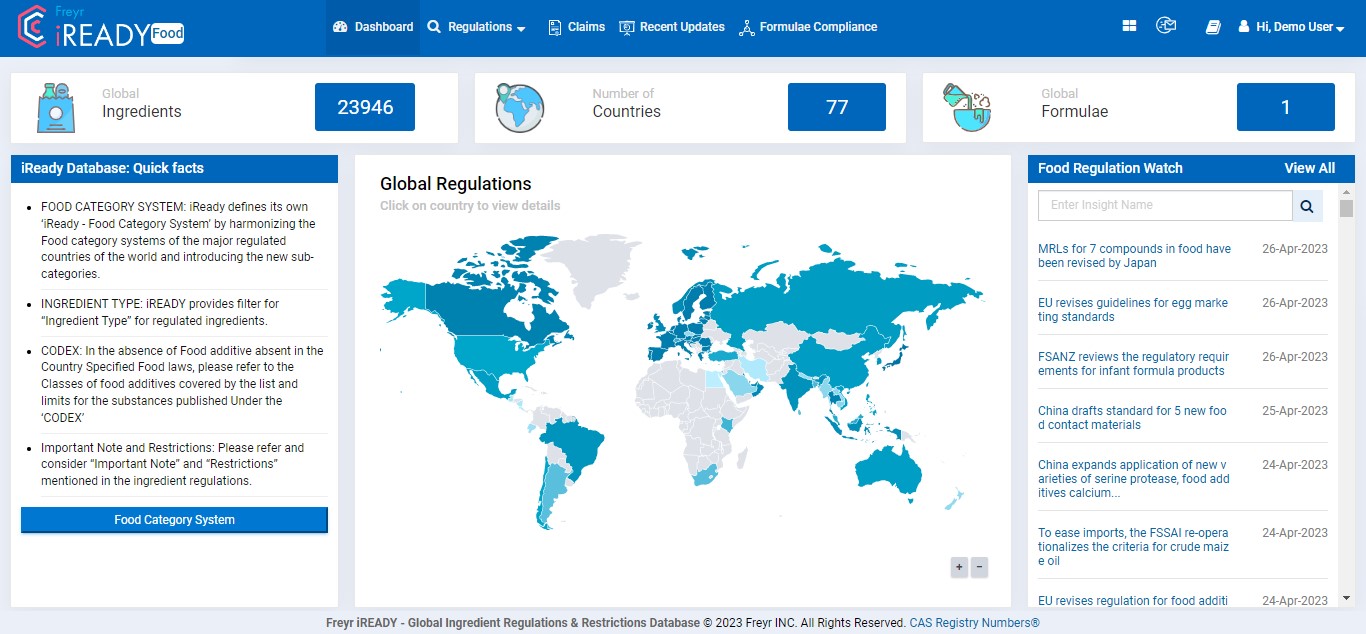
Task: Focus the Enter Insight Name search field
Action: coord(1165,206)
